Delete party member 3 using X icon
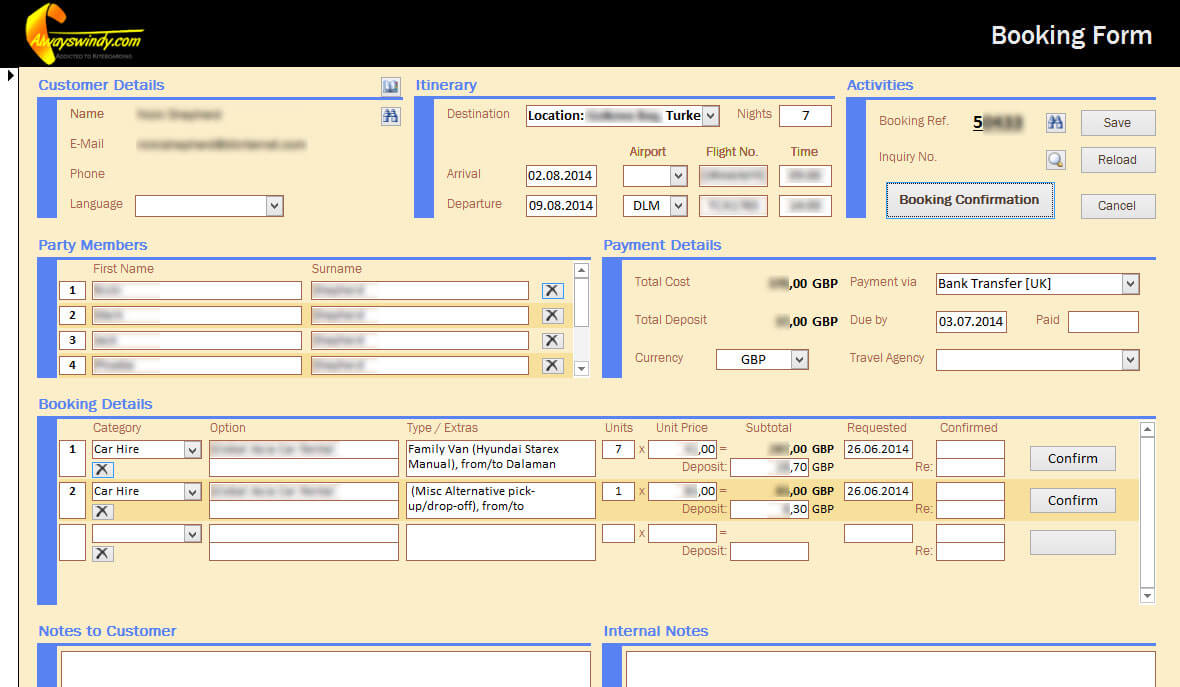This screenshot has width=1180, height=687. [x=552, y=340]
